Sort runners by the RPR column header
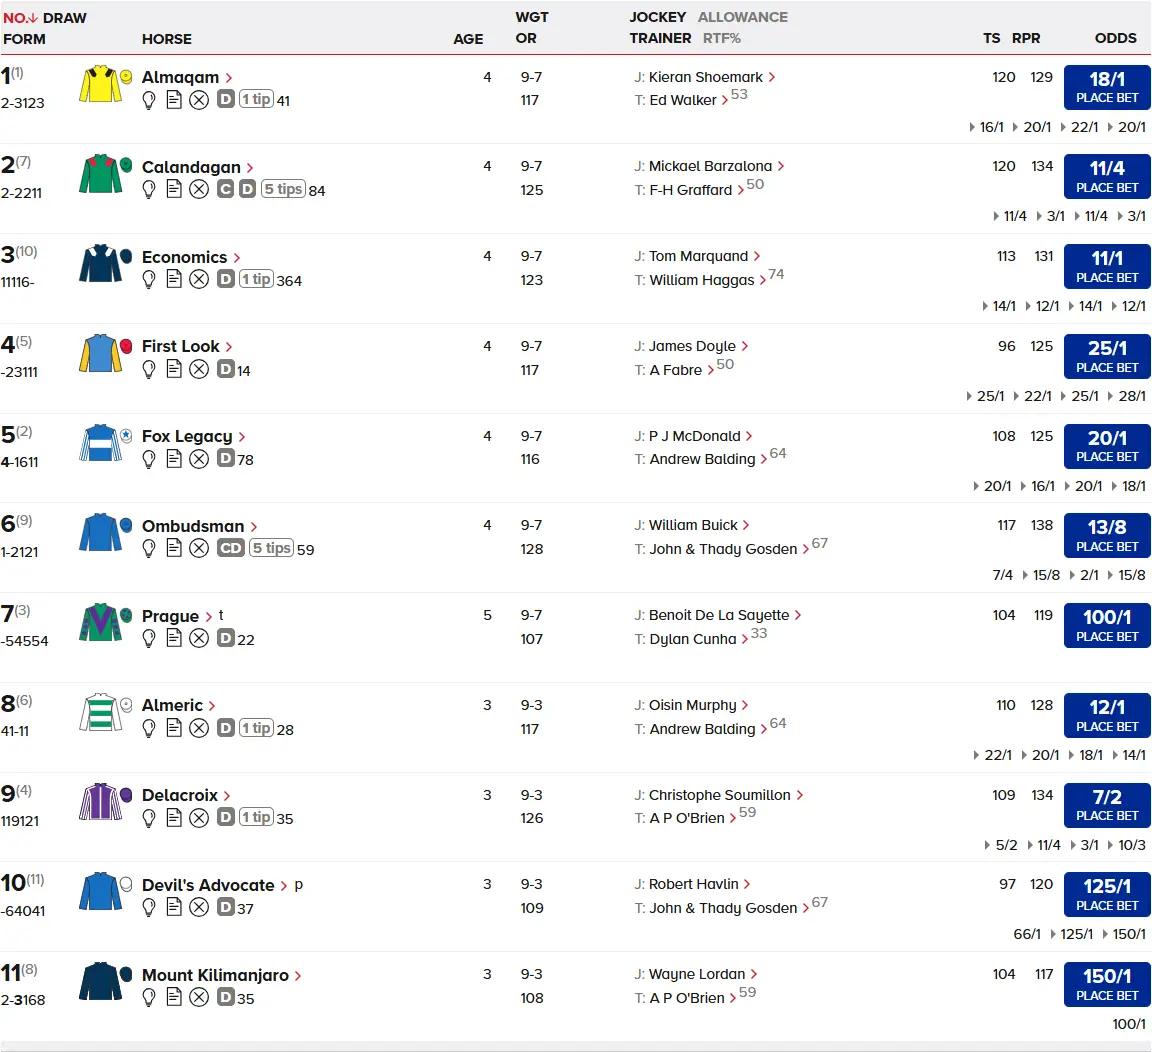This screenshot has height=1052, width=1152. [1026, 38]
